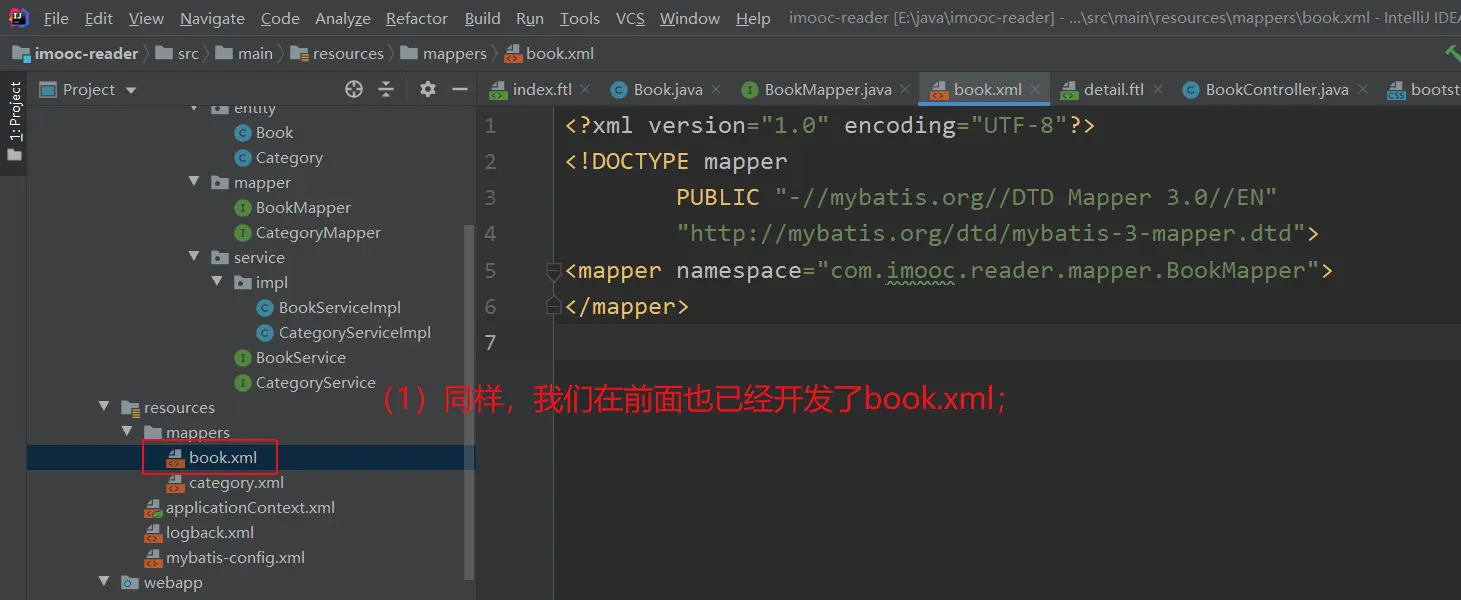Open the Refactor menu
1461x600 pixels.
click(416, 19)
